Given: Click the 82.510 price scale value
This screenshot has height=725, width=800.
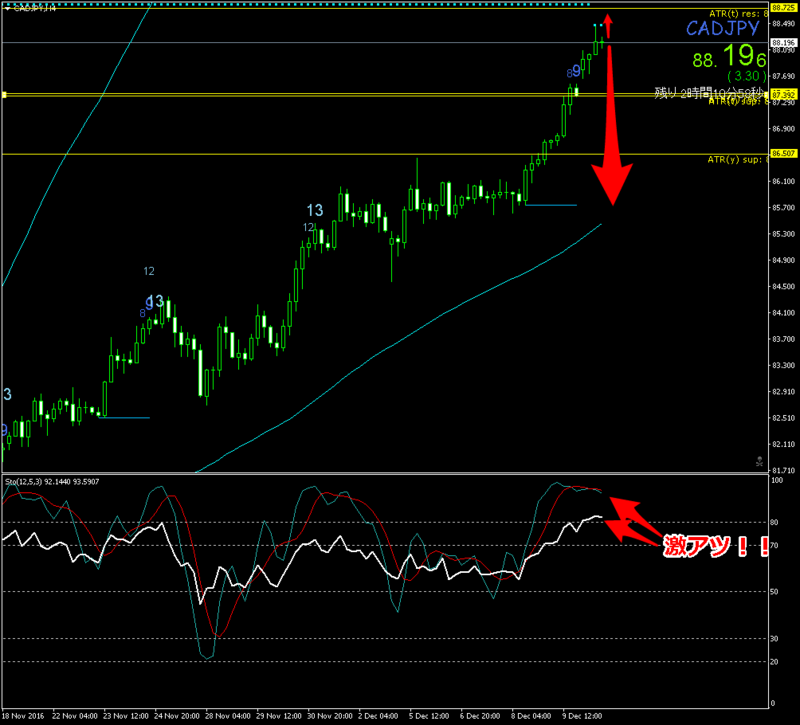Looking at the screenshot, I should pyautogui.click(x=783, y=418).
